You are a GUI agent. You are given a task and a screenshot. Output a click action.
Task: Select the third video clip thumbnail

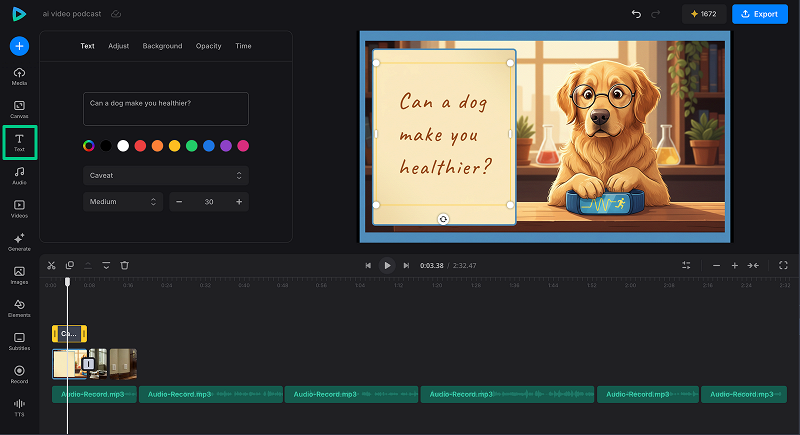[x=123, y=364]
